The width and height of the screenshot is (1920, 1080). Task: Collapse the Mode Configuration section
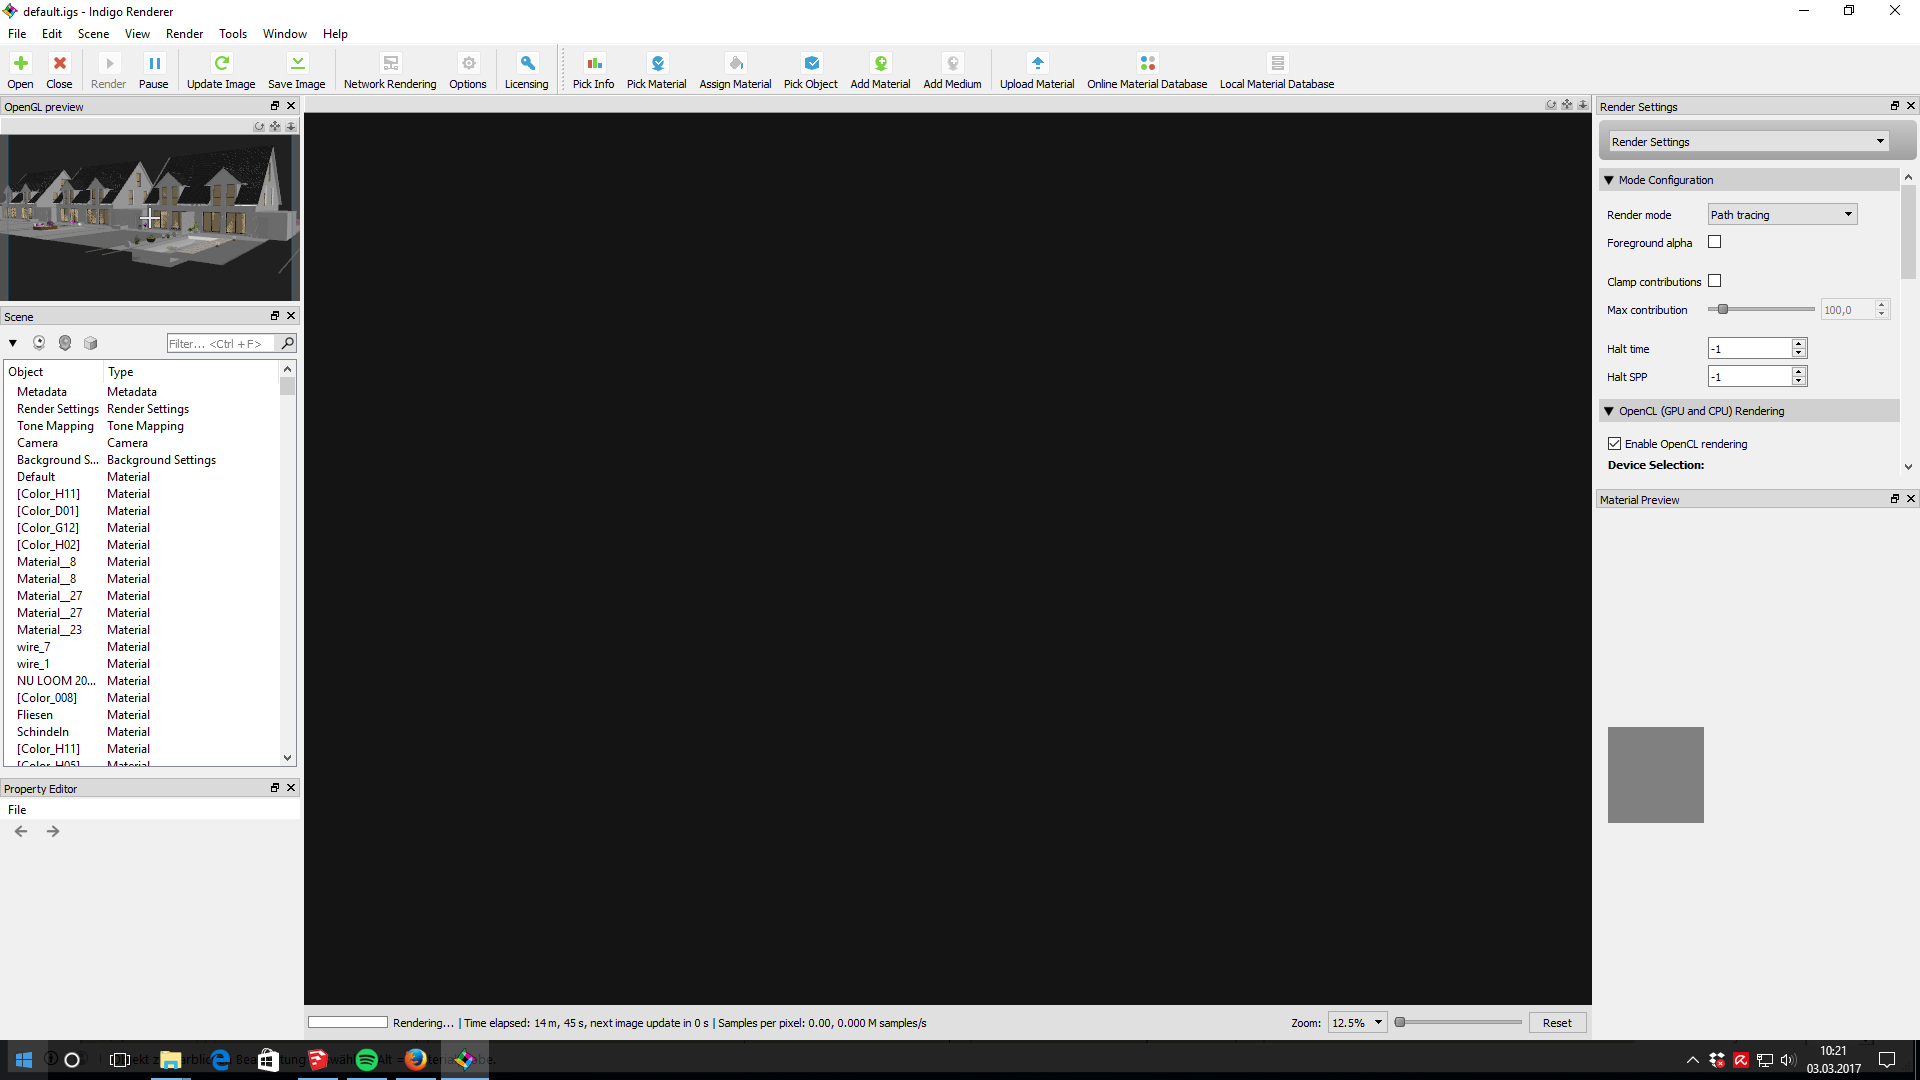pos(1609,180)
